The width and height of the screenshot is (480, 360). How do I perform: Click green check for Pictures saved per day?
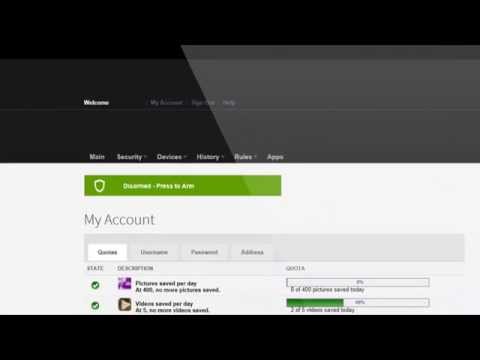point(95,285)
